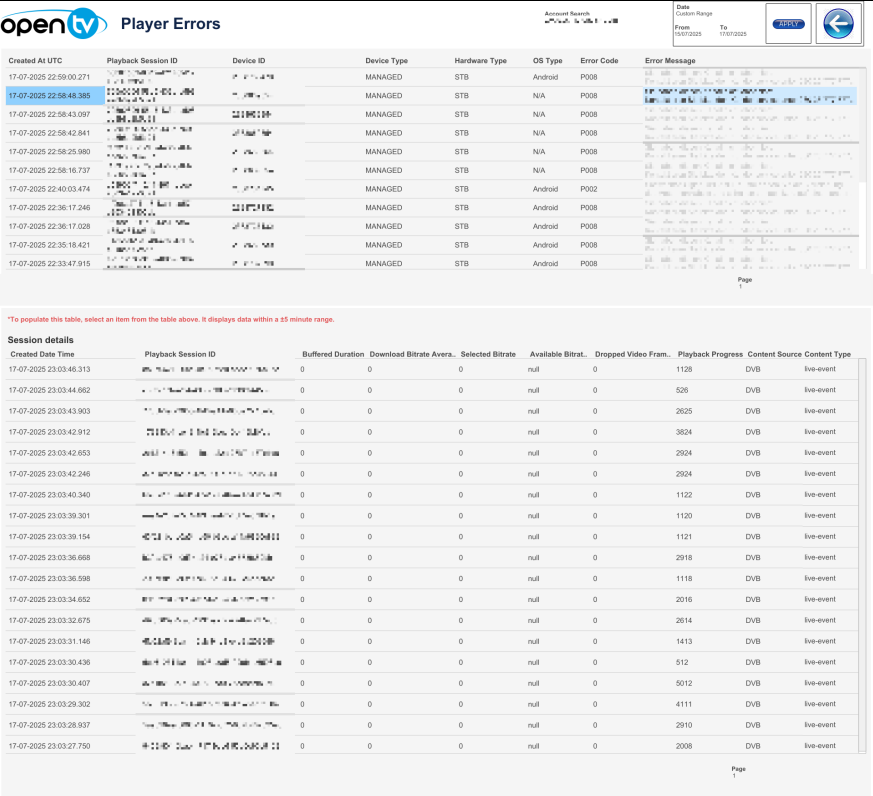Click the Playback Progress column header
This screenshot has height=796, width=873.
pos(710,354)
